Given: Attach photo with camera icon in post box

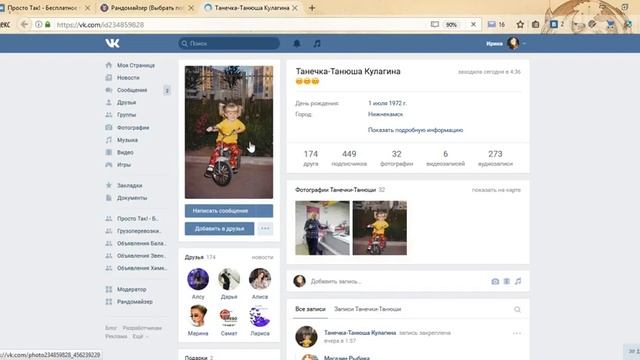Looking at the screenshot, I should [x=495, y=281].
